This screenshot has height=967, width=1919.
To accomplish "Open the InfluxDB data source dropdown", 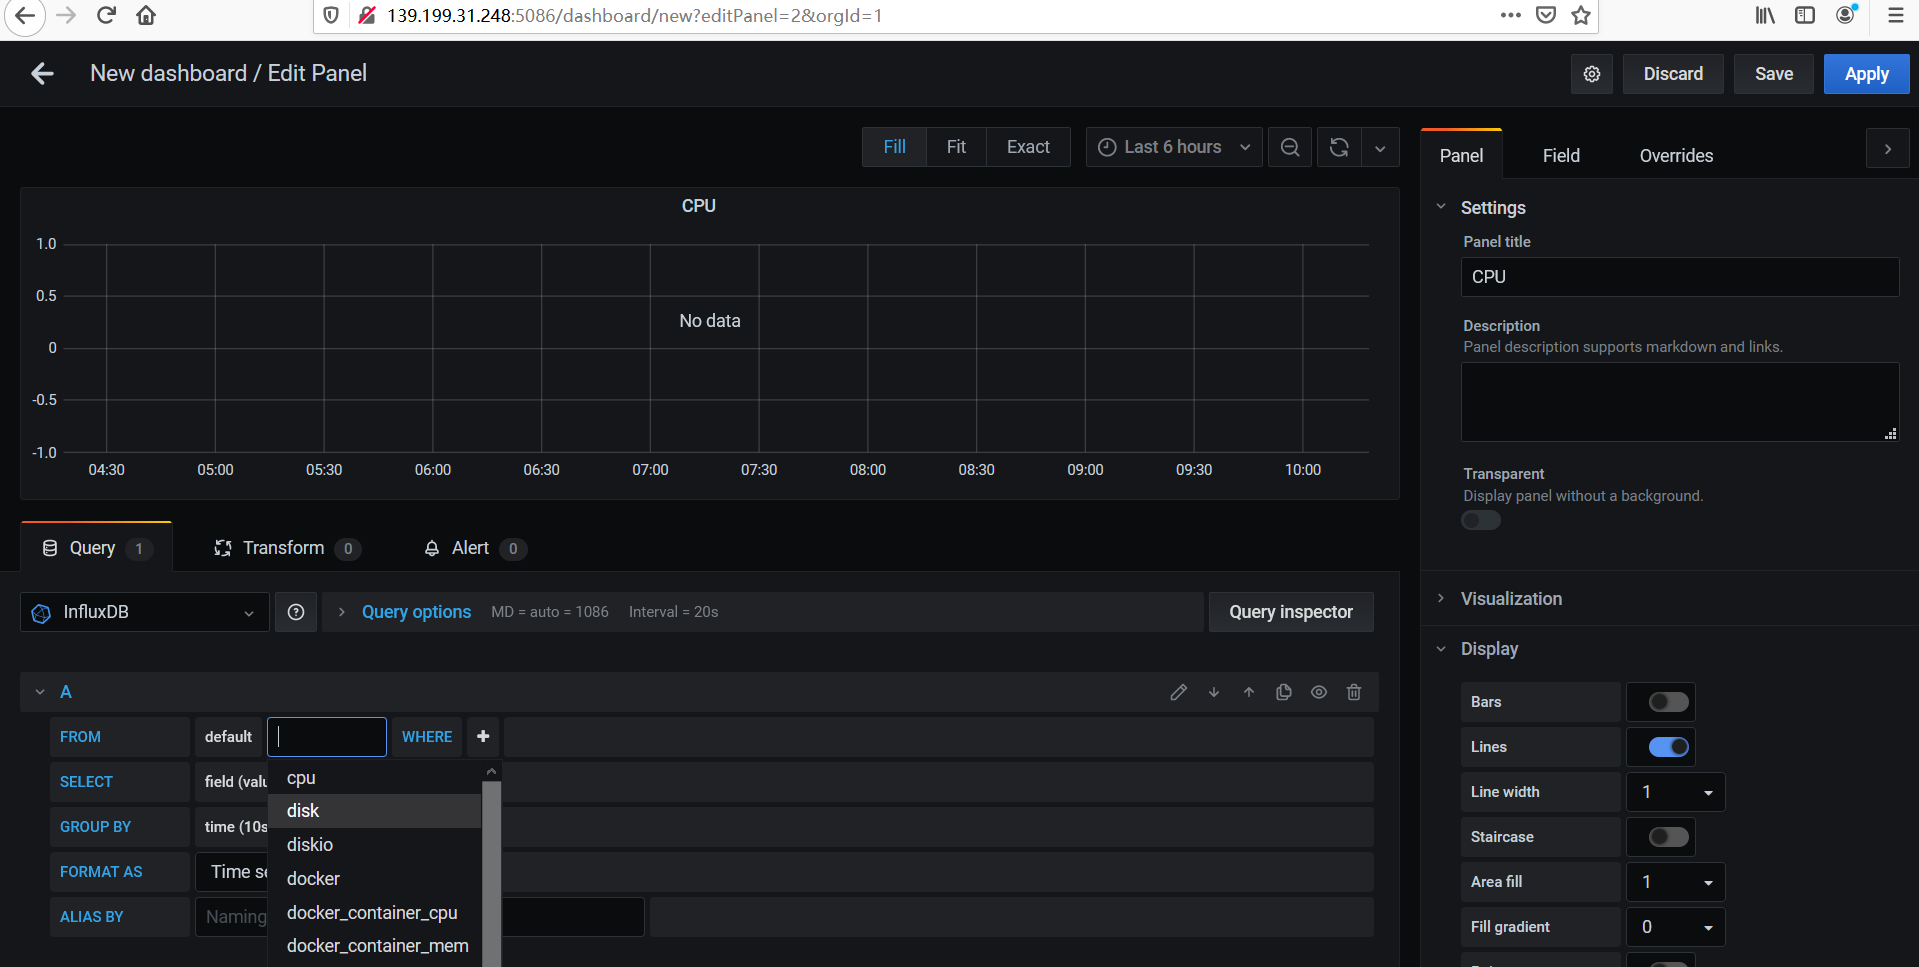I will point(143,611).
